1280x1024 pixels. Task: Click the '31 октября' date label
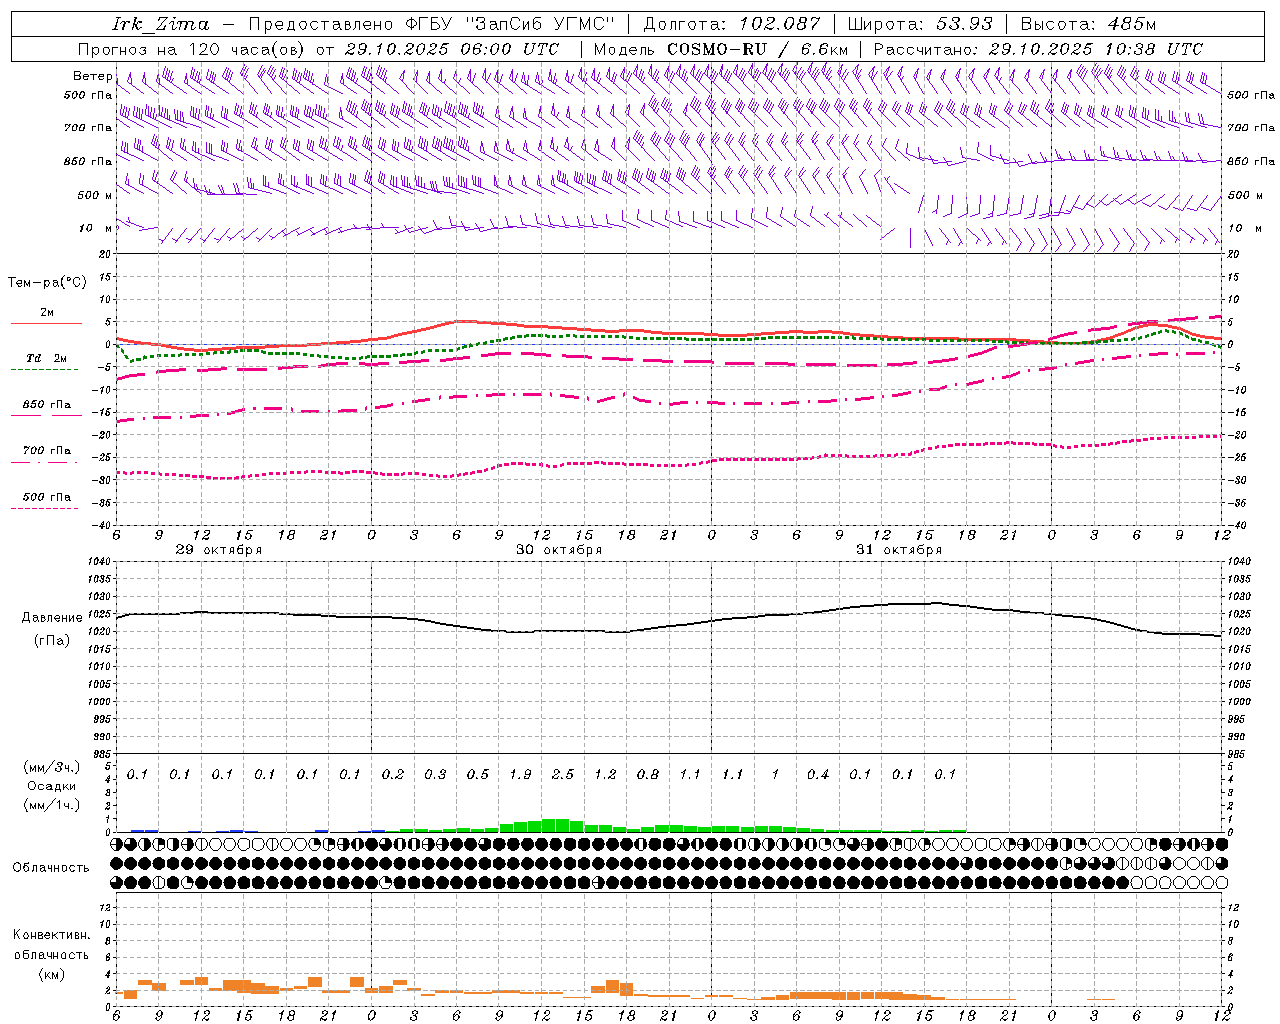pyautogui.click(x=898, y=550)
